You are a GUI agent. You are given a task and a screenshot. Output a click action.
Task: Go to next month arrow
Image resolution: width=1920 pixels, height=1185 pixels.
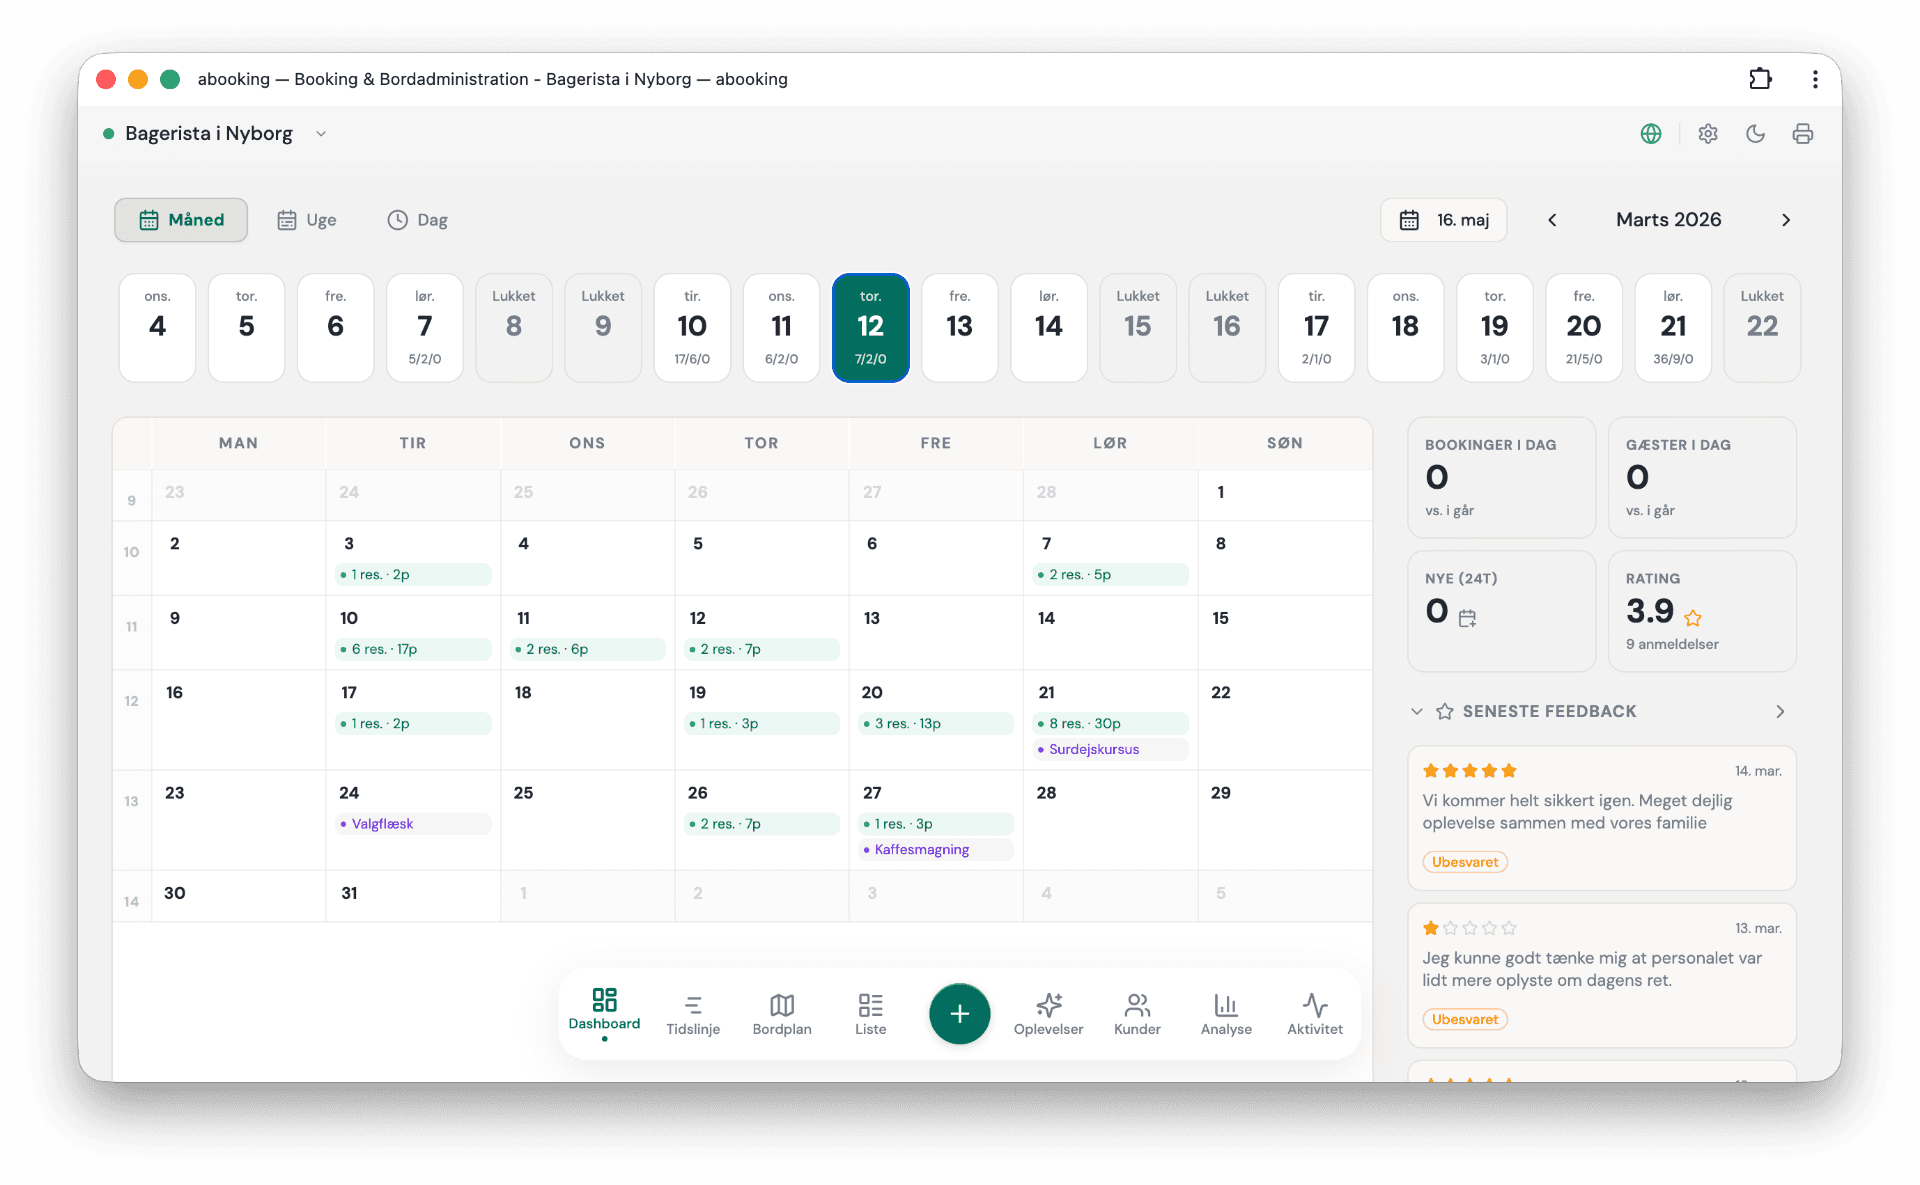pyautogui.click(x=1786, y=220)
